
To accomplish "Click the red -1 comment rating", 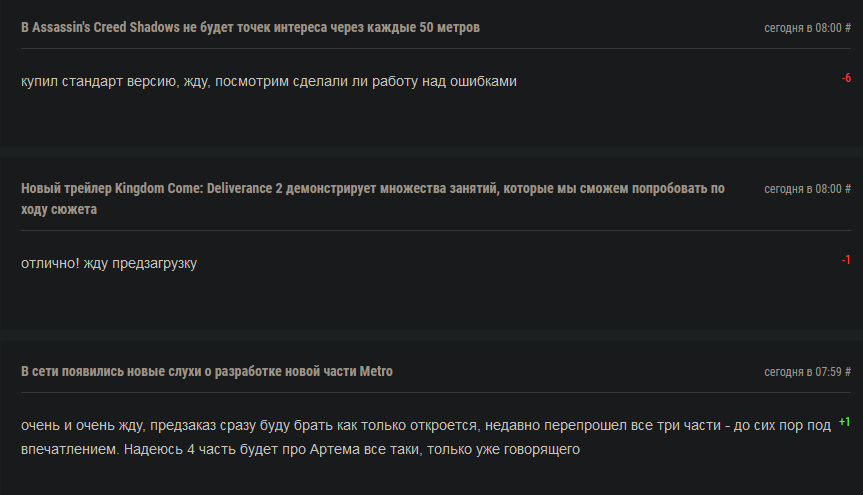I will click(846, 260).
